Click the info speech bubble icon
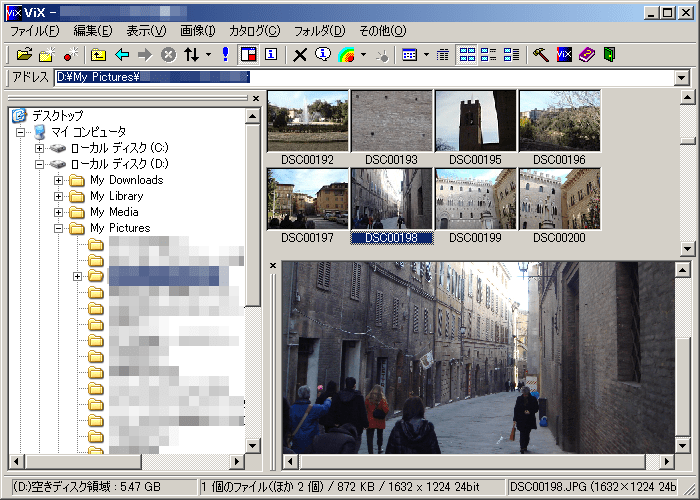700x500 pixels. (x=323, y=55)
